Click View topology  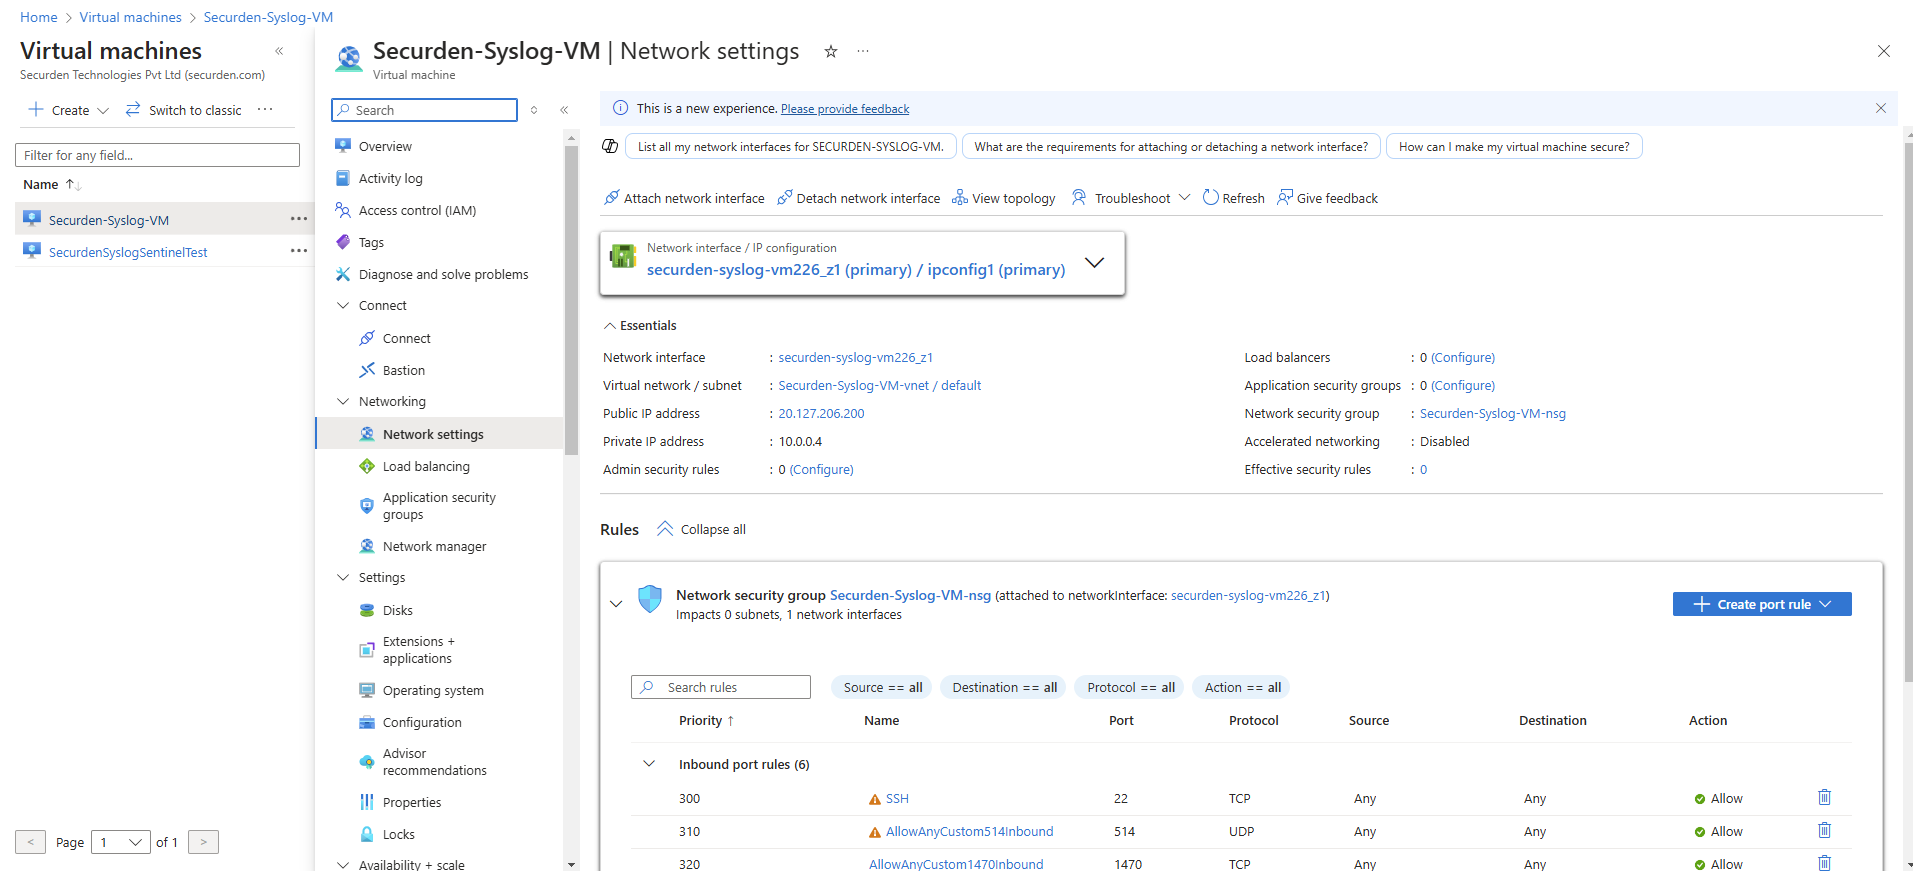(x=1004, y=198)
